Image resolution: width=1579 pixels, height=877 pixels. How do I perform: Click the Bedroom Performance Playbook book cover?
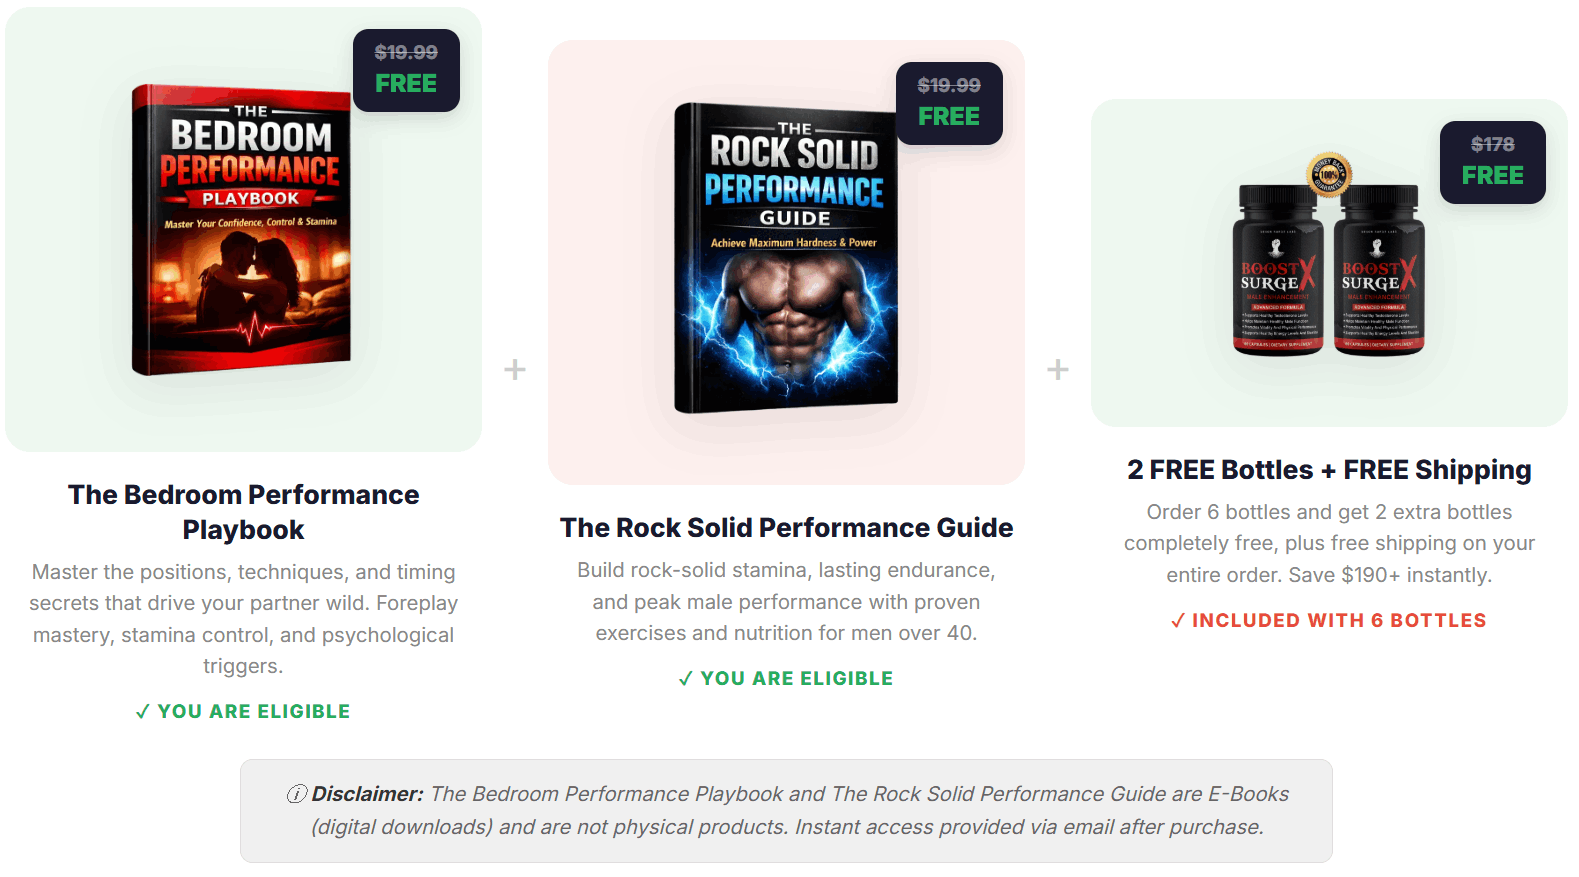point(242,230)
